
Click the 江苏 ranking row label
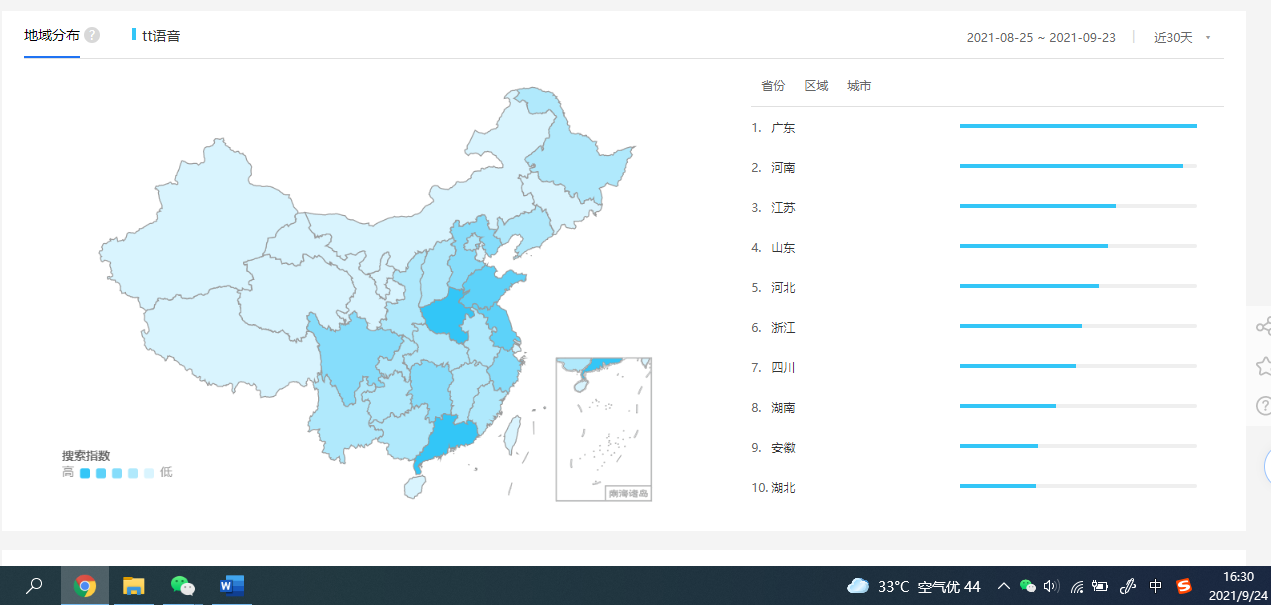pyautogui.click(x=783, y=208)
